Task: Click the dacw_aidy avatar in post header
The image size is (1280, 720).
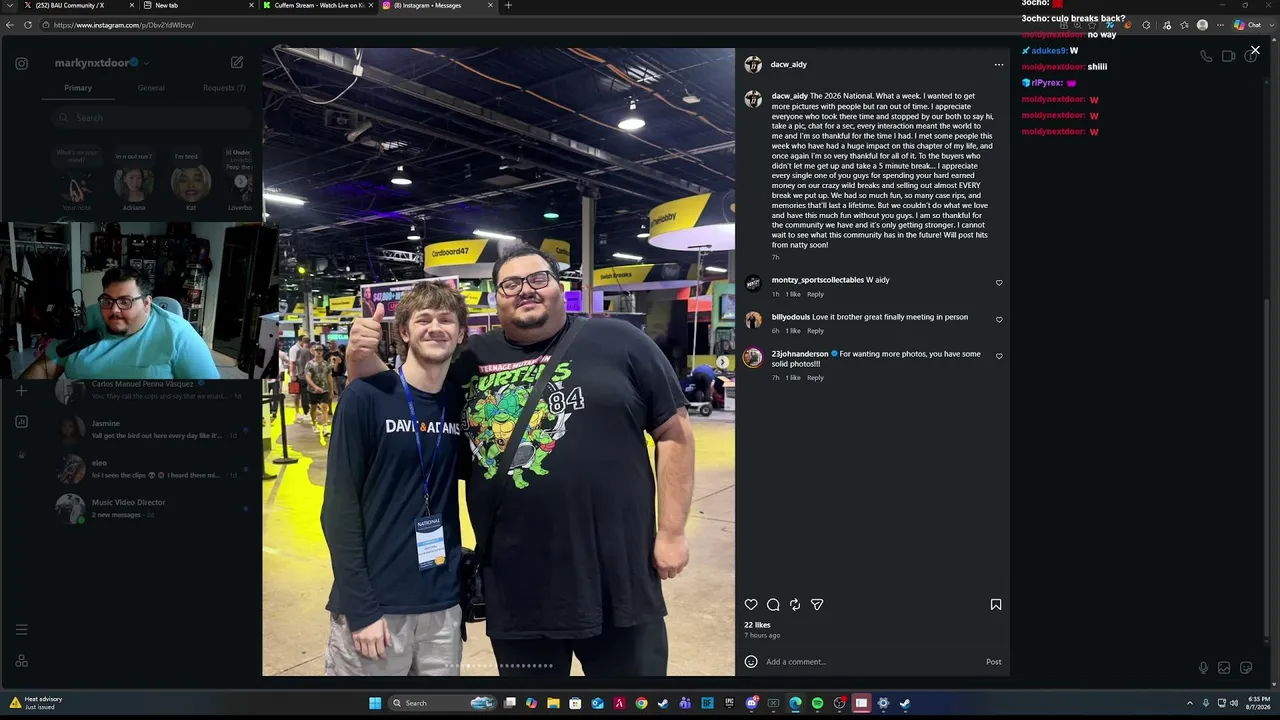Action: coord(753,65)
